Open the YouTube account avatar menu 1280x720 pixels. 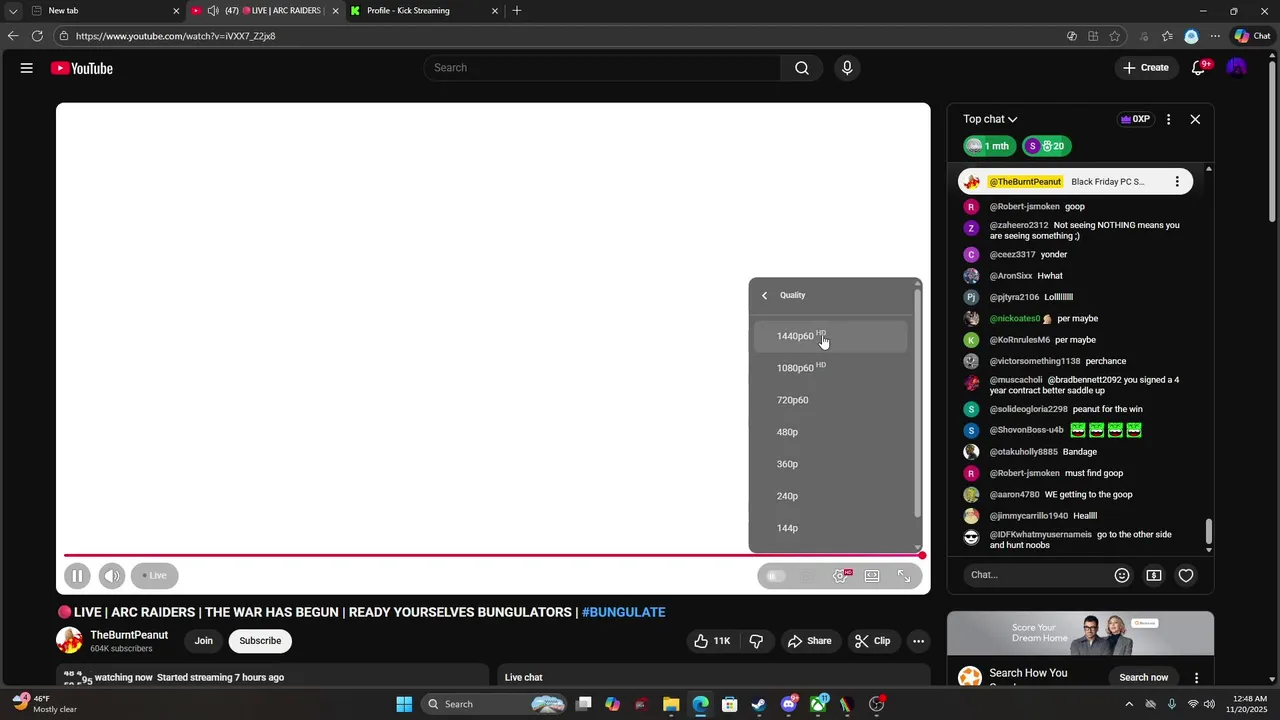click(1237, 68)
